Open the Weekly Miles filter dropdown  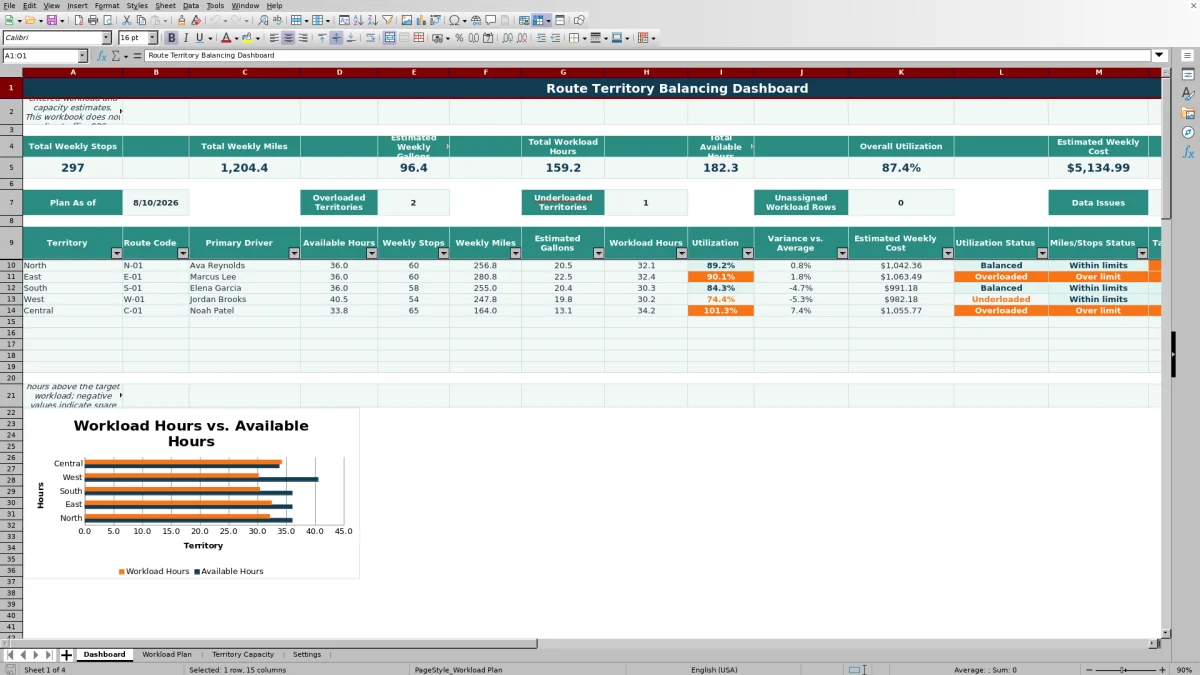click(x=514, y=254)
